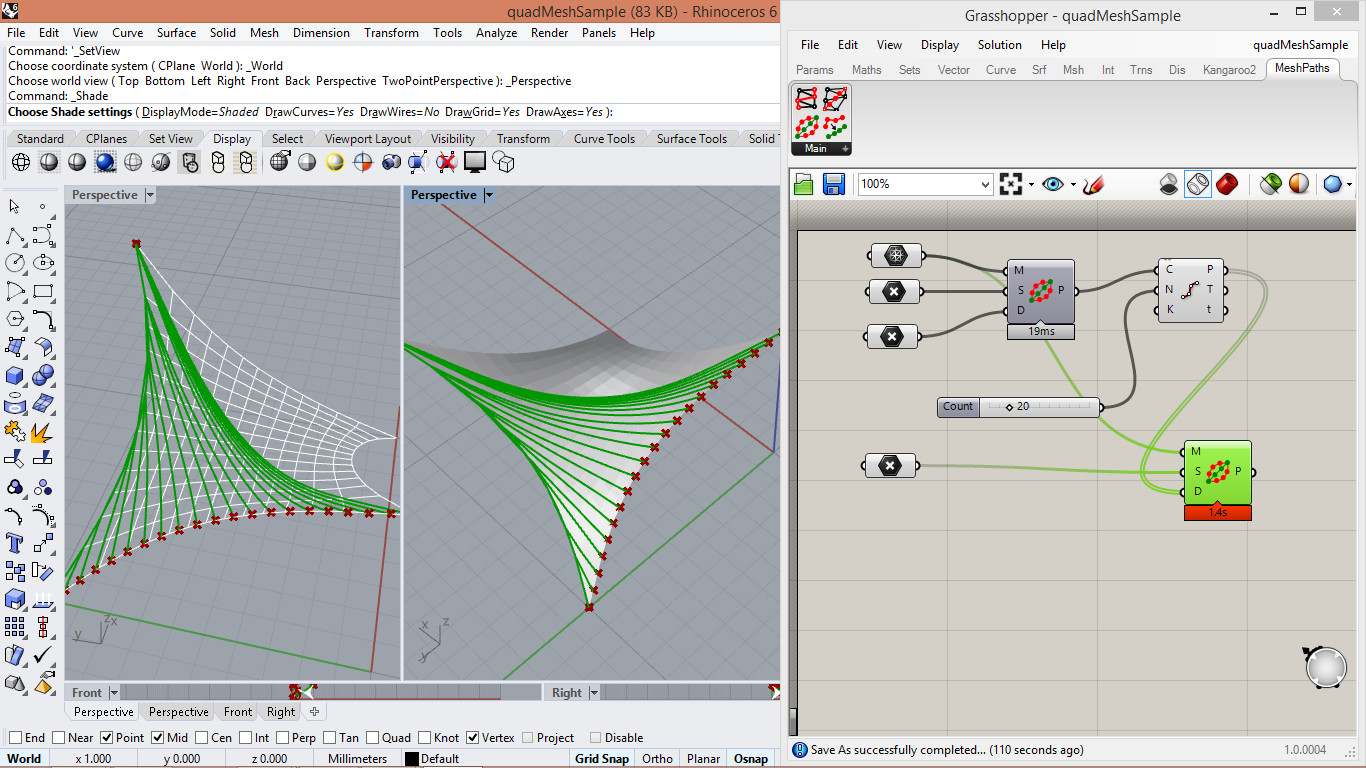1366x768 pixels.
Task: Click the Explode tool orange burst icon
Action: (x=43, y=432)
